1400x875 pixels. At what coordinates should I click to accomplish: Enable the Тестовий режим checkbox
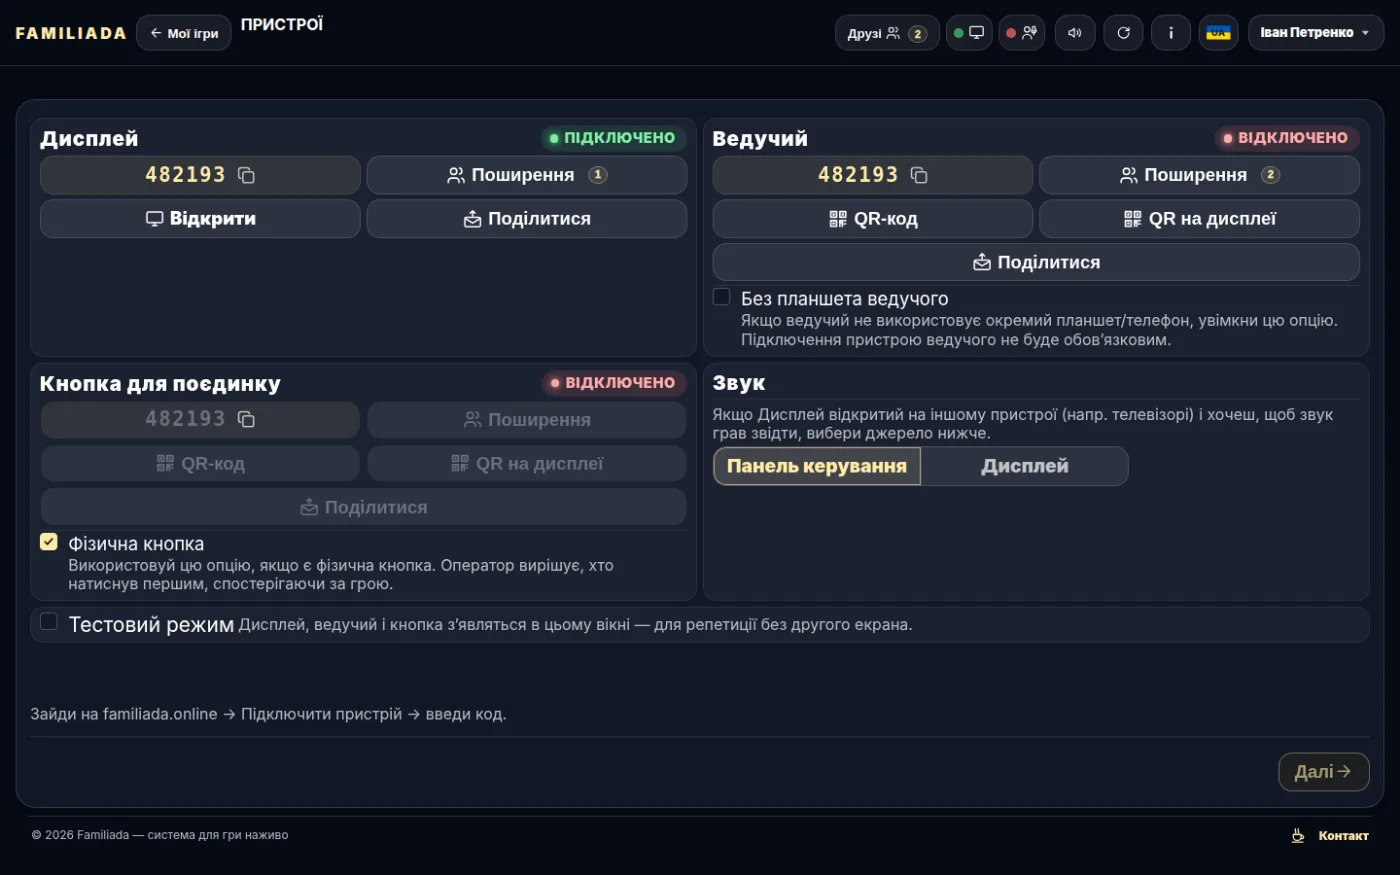click(x=48, y=622)
